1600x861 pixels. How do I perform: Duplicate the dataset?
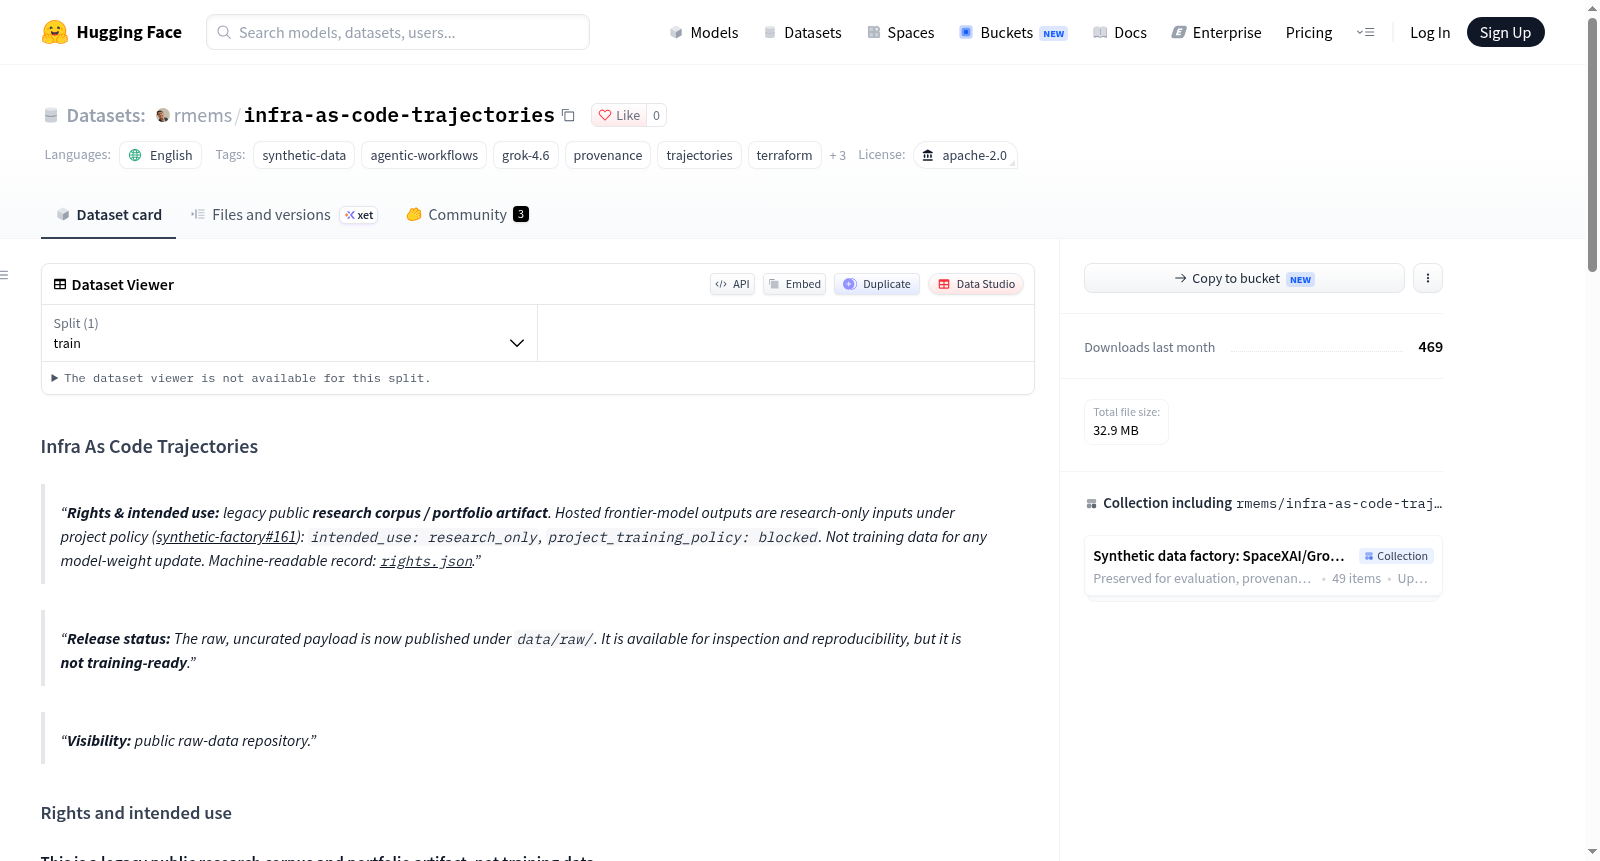877,284
